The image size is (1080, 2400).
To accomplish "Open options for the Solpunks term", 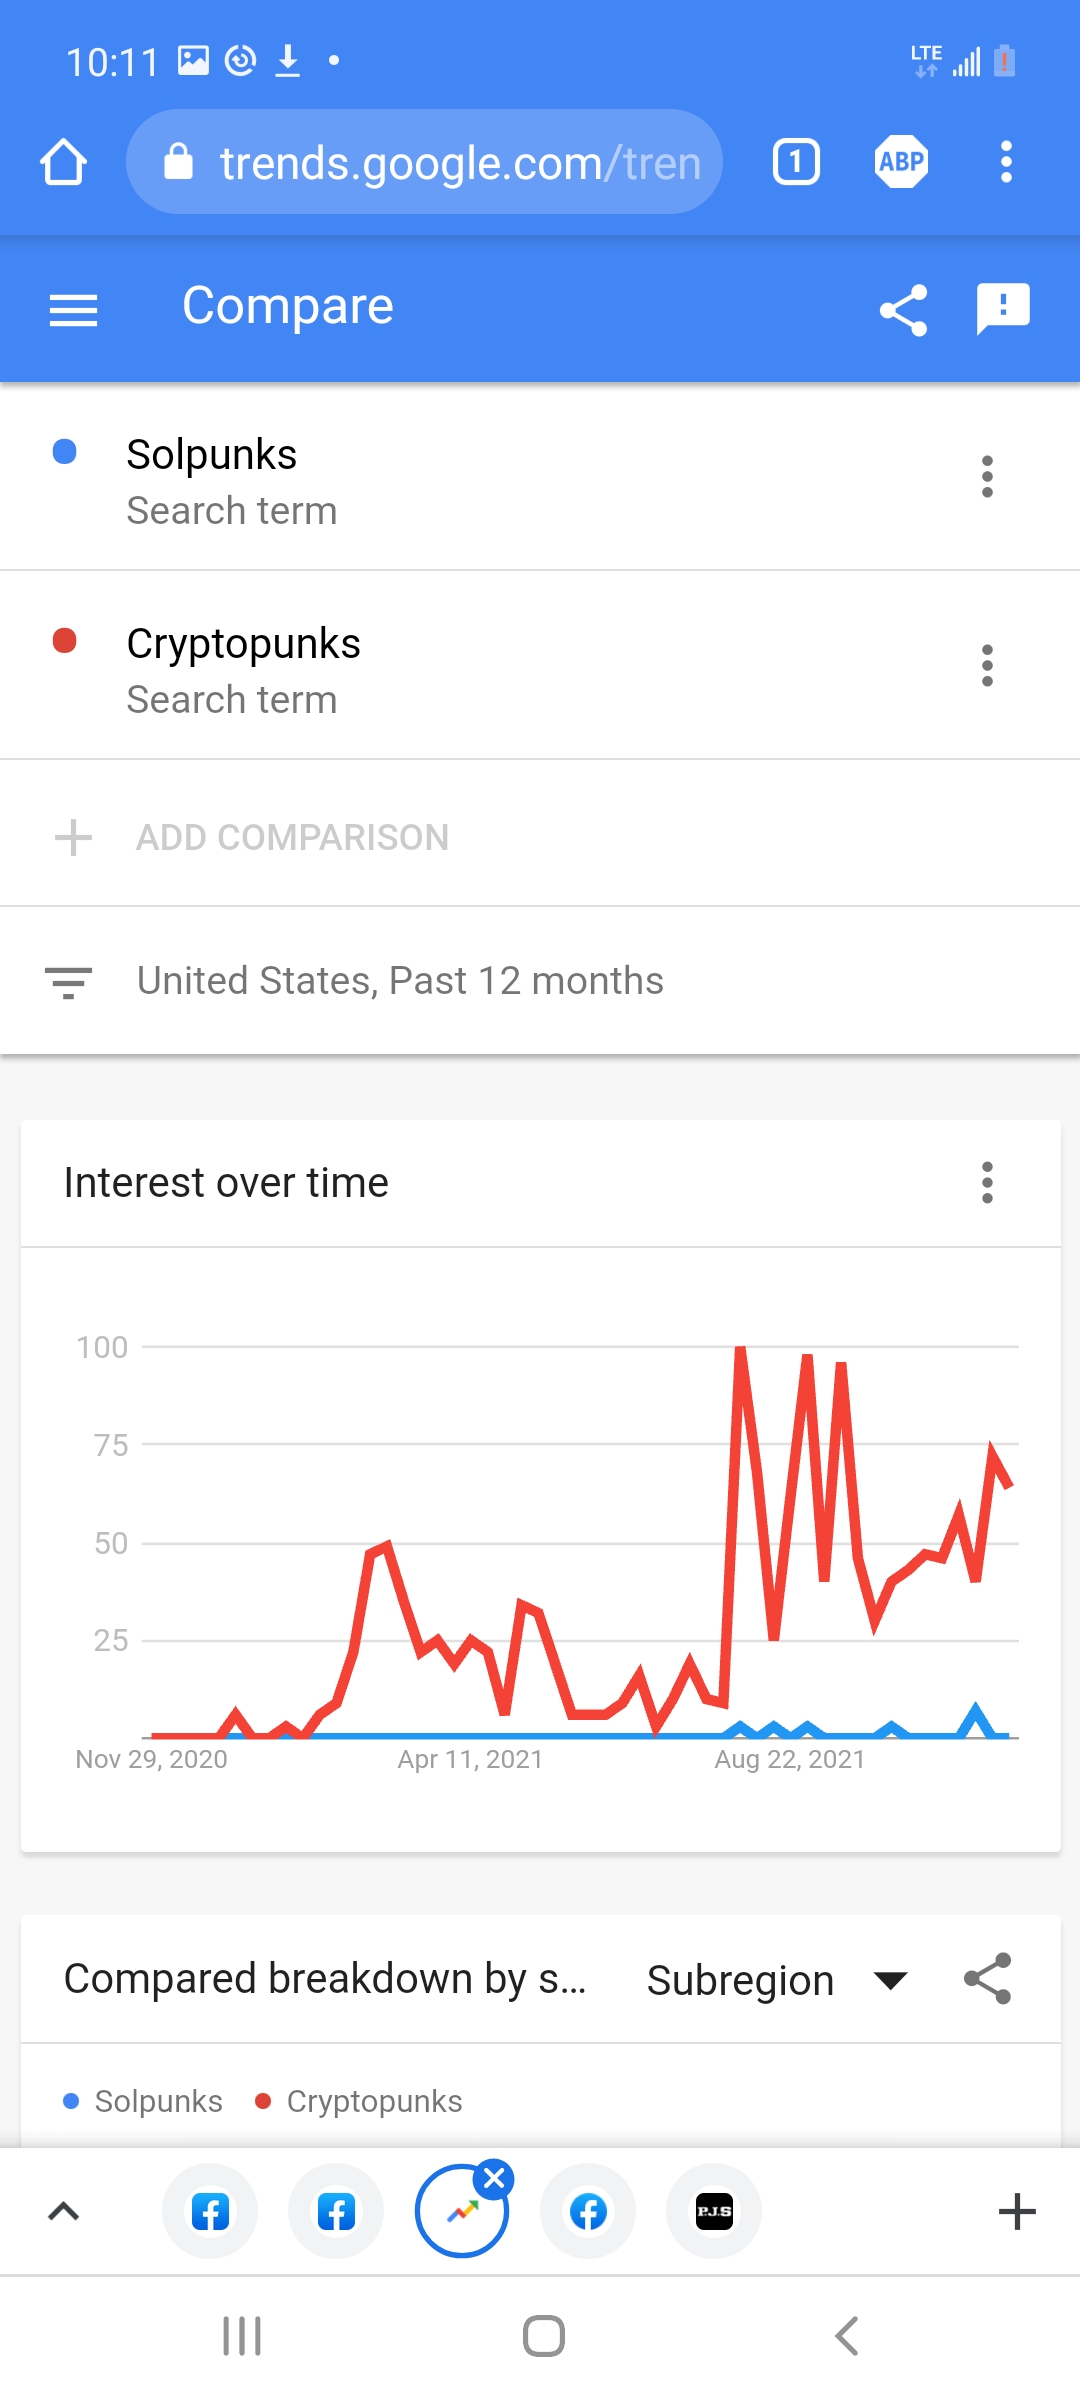I will point(987,477).
